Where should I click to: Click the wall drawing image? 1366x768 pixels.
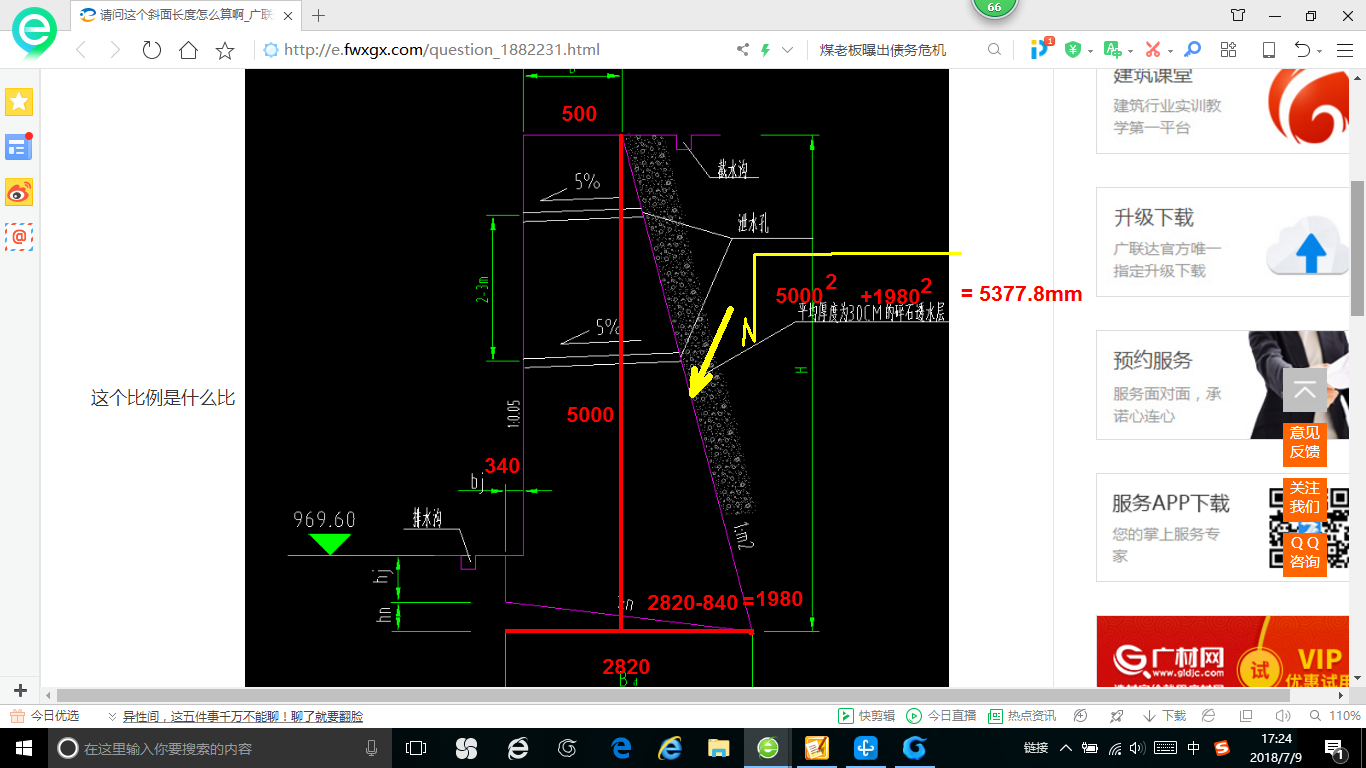pos(597,377)
